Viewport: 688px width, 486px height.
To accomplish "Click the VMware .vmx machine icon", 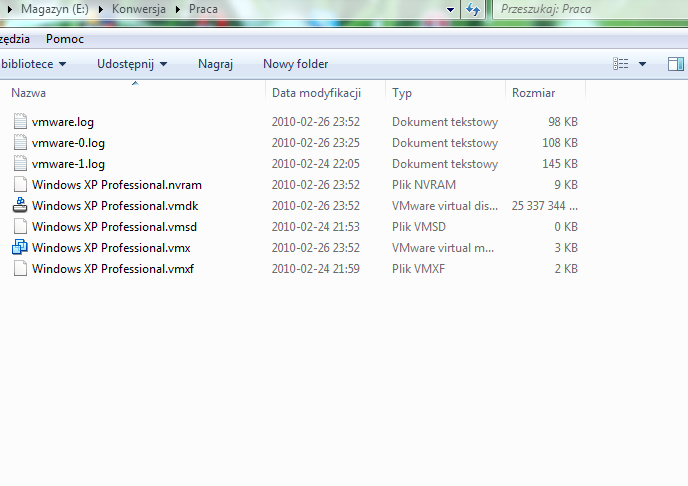I will (x=20, y=247).
